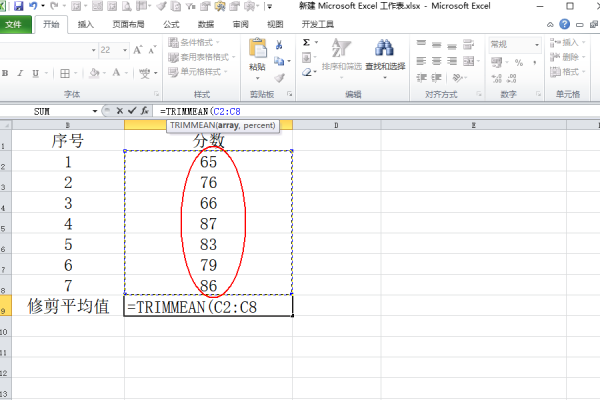600x400 pixels.
Task: Open Conditional Formatting (条件格式) dropdown
Action: point(194,42)
